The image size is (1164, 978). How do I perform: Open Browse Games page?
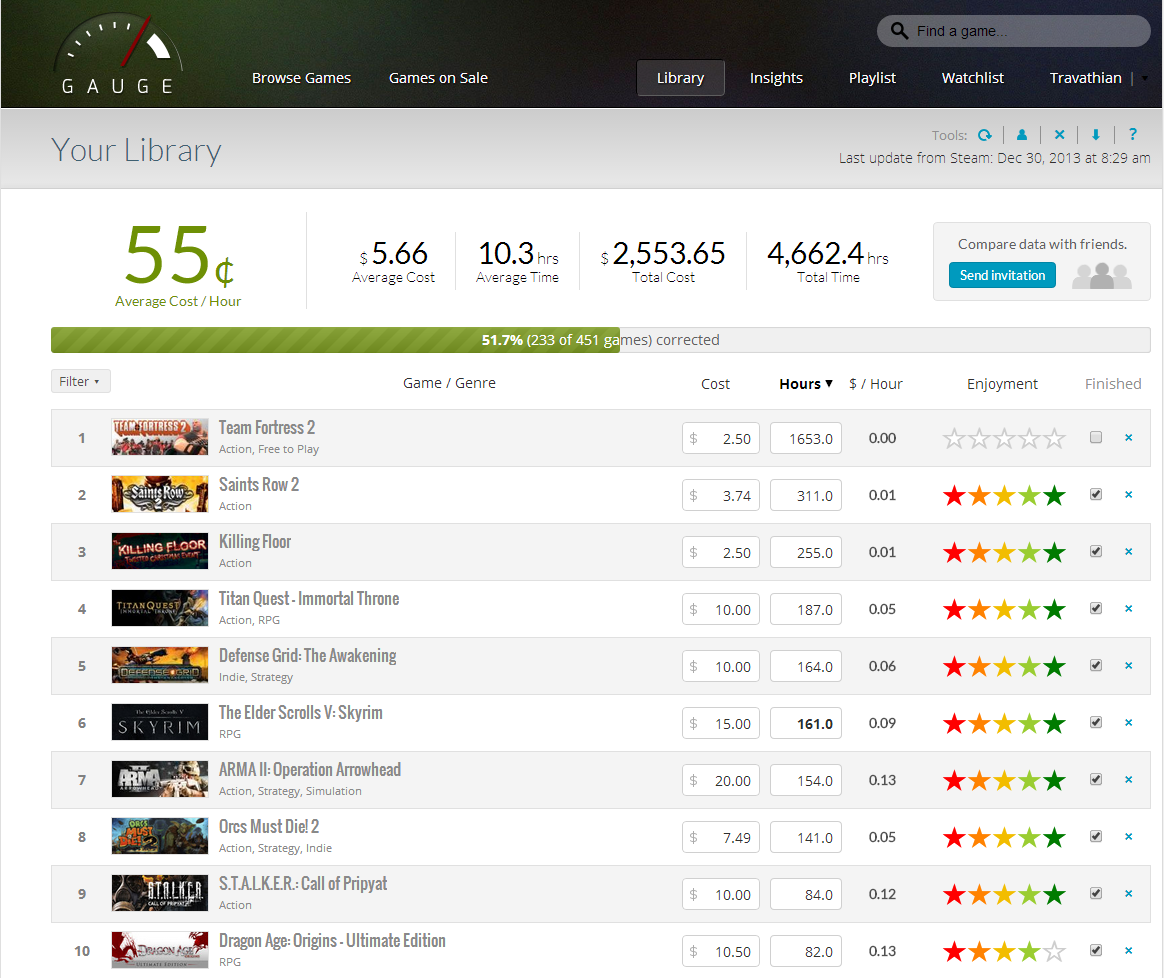pyautogui.click(x=301, y=78)
